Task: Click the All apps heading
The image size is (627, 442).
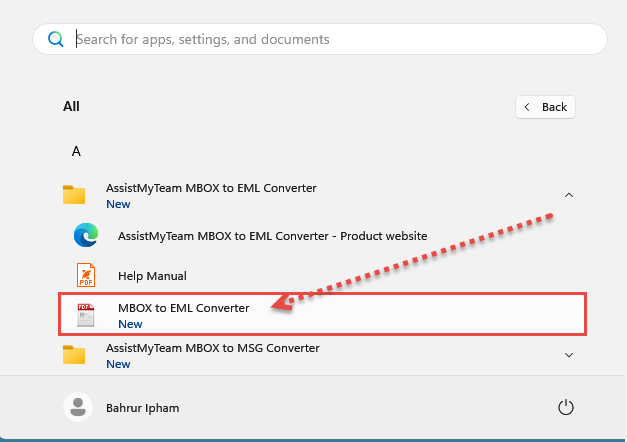Action: tap(71, 106)
